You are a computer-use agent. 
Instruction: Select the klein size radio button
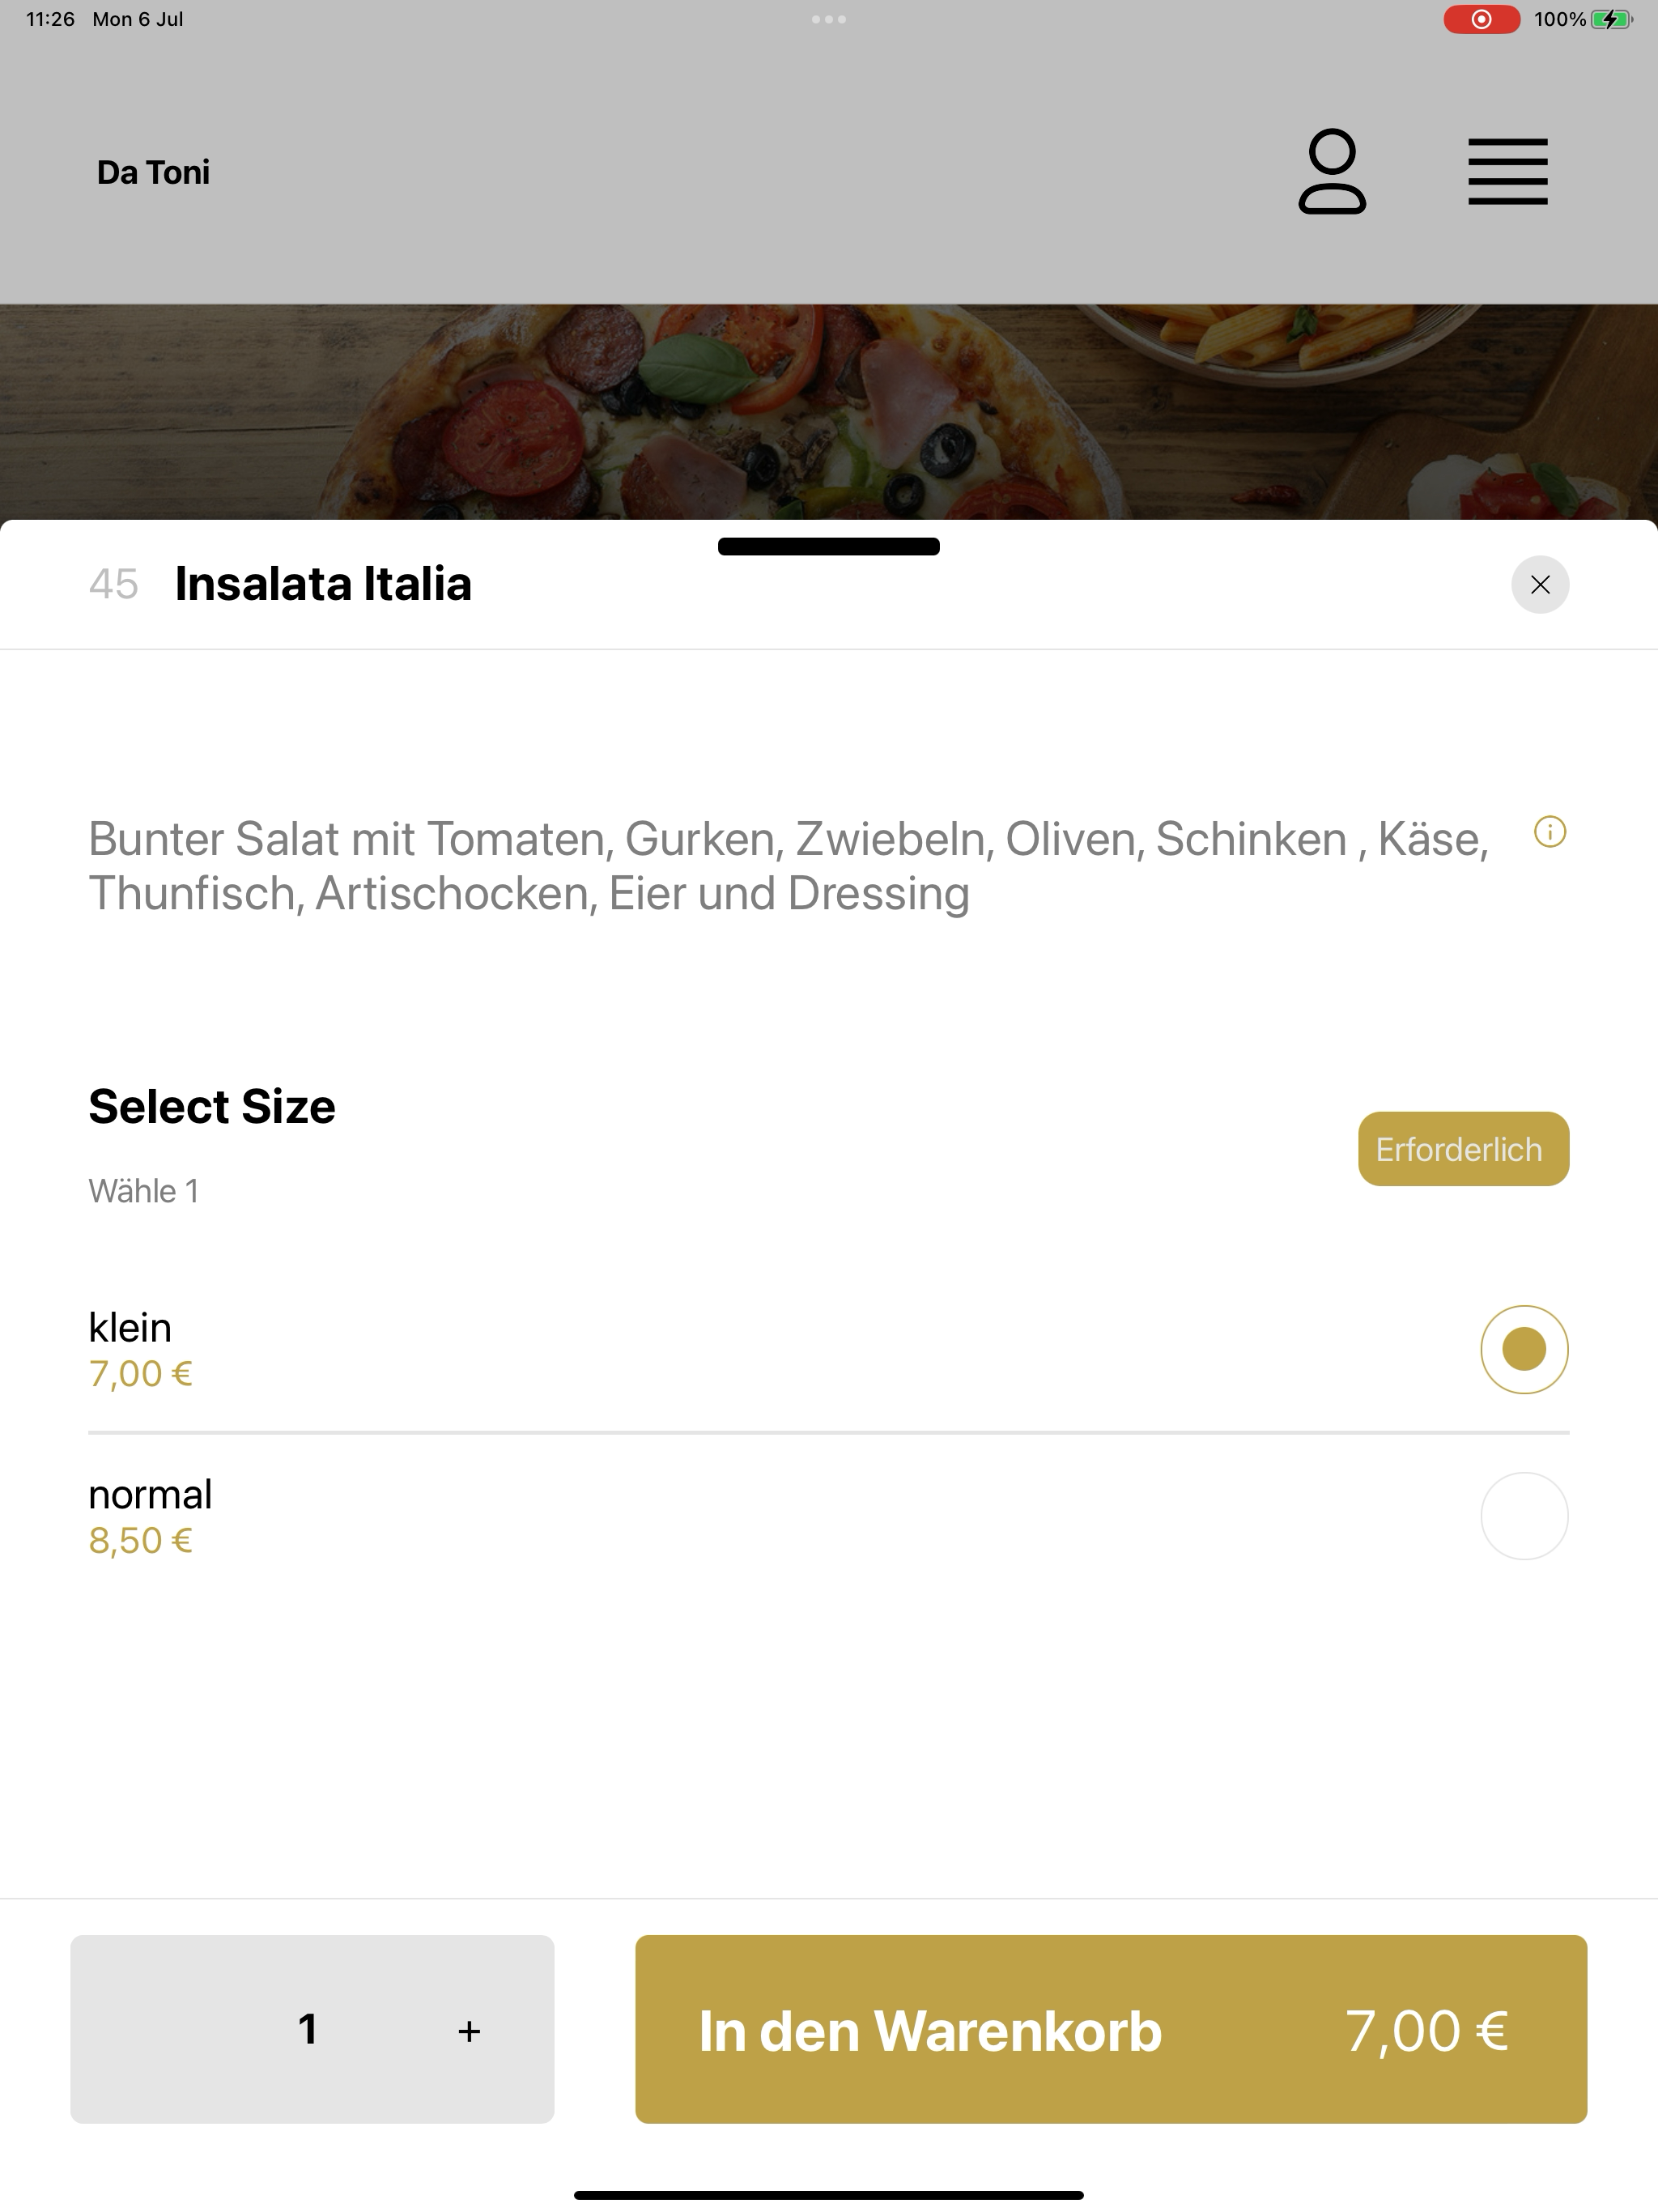(1524, 1349)
